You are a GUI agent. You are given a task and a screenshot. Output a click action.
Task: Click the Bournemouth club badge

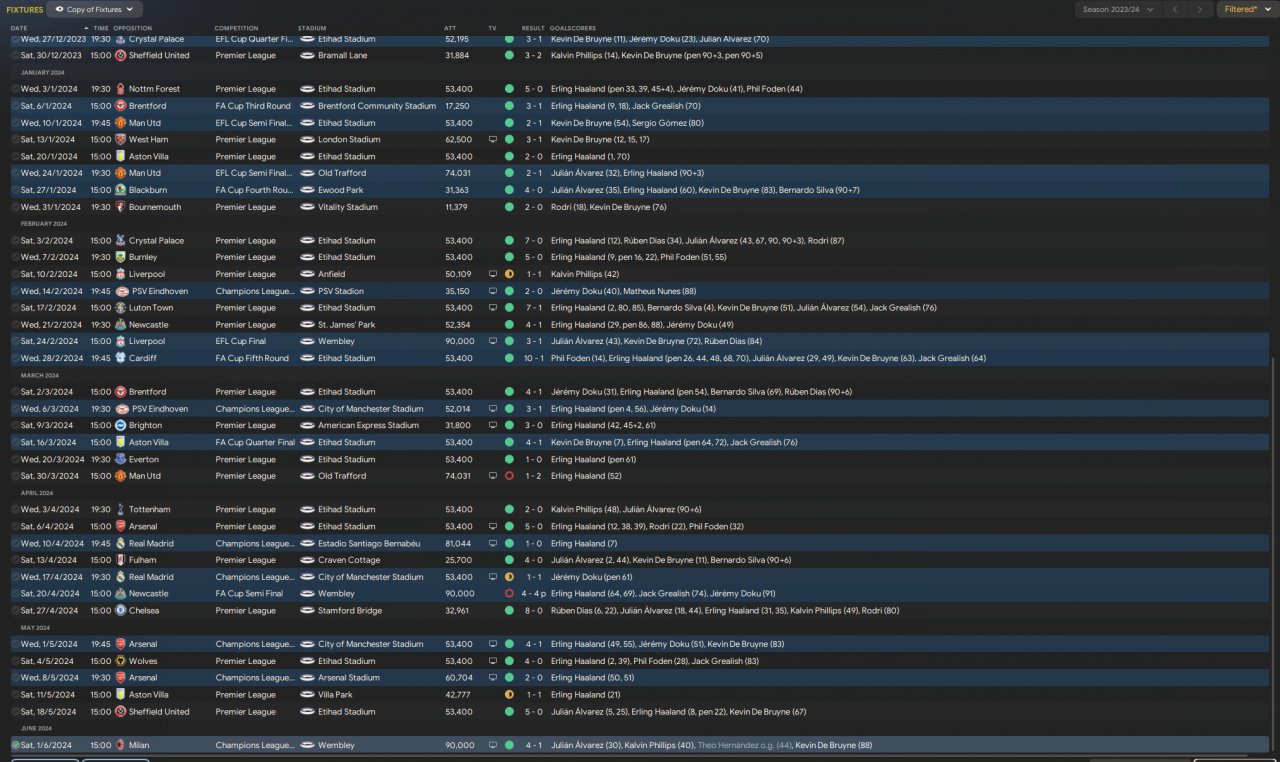point(120,207)
